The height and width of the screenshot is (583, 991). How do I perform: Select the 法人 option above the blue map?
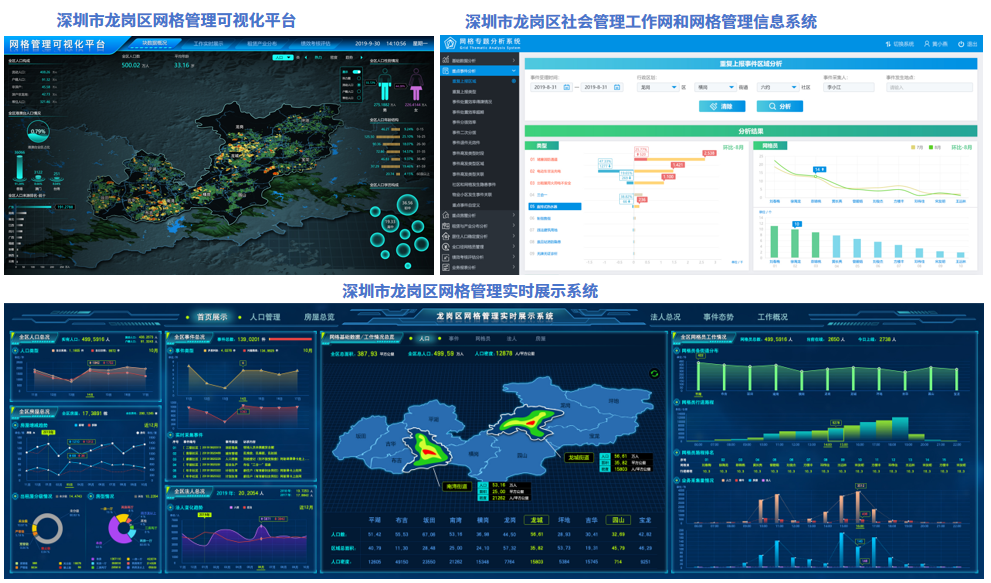tap(511, 339)
